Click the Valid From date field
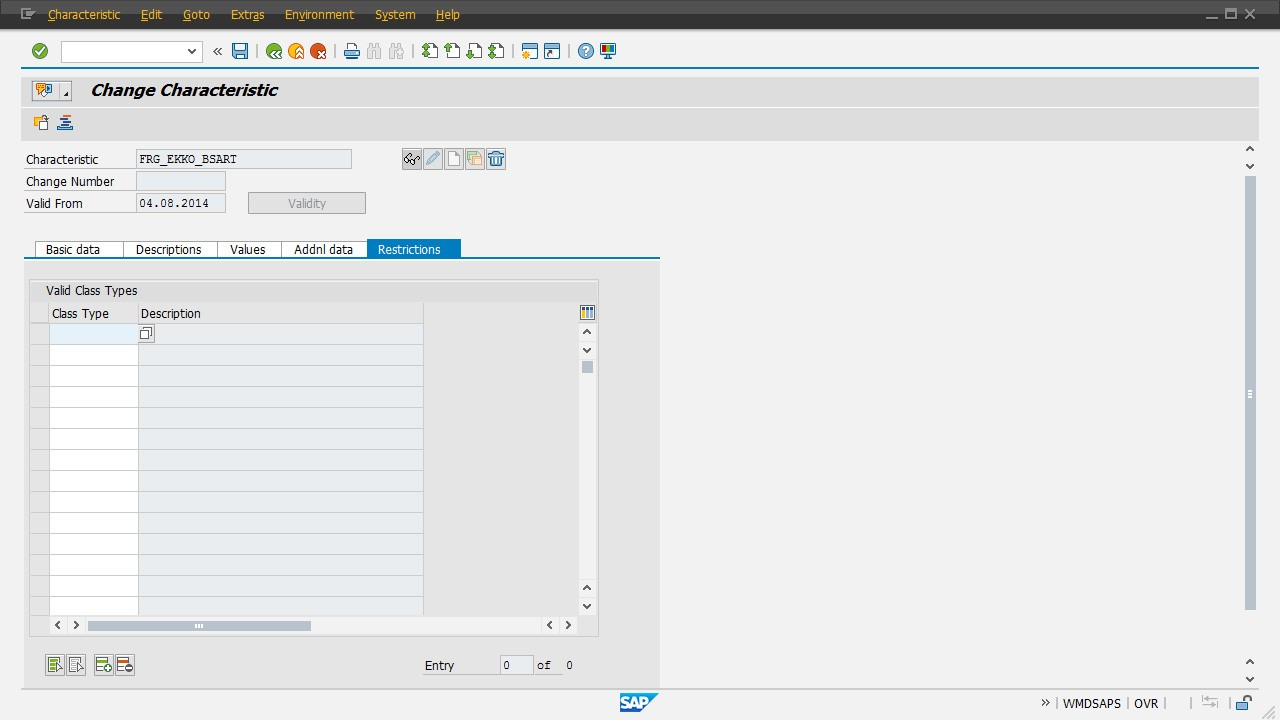Viewport: 1280px width, 720px height. pyautogui.click(x=180, y=203)
